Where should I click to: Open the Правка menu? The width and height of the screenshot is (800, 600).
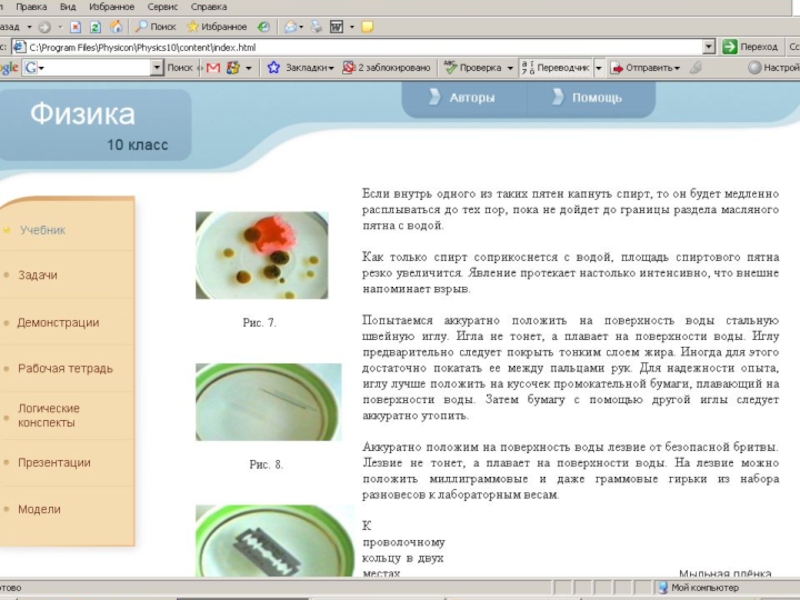31,7
